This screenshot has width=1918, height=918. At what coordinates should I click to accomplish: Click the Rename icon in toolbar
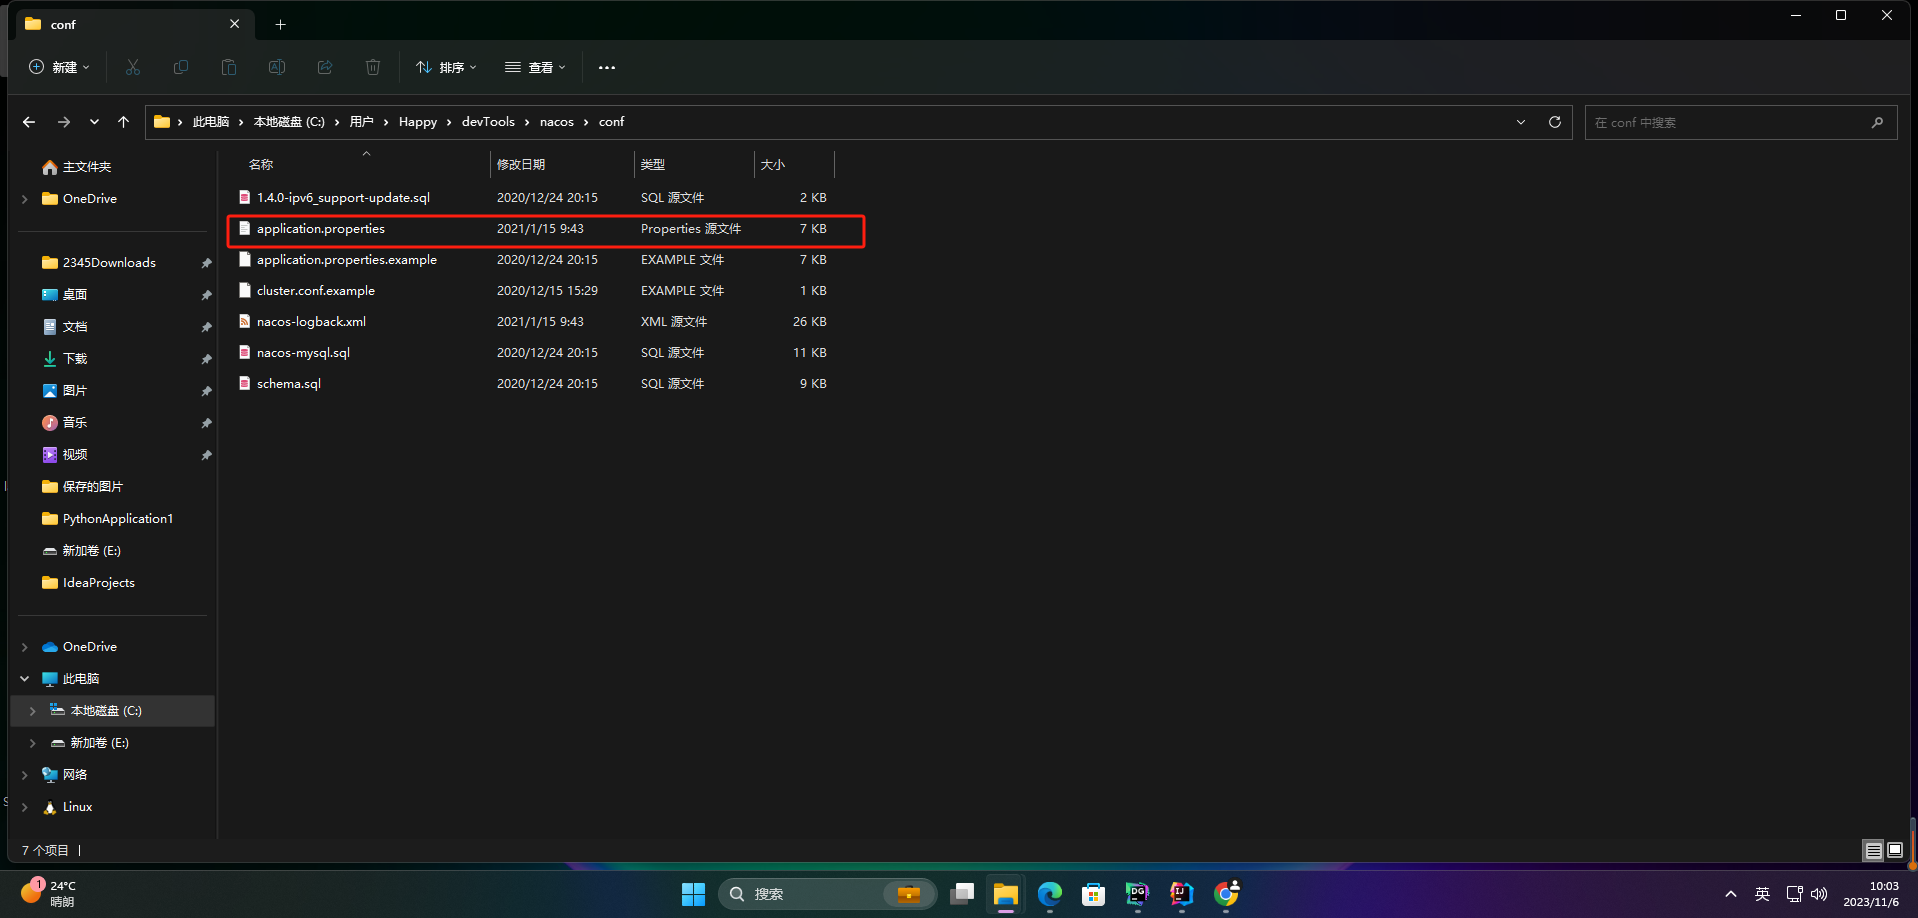(x=277, y=67)
